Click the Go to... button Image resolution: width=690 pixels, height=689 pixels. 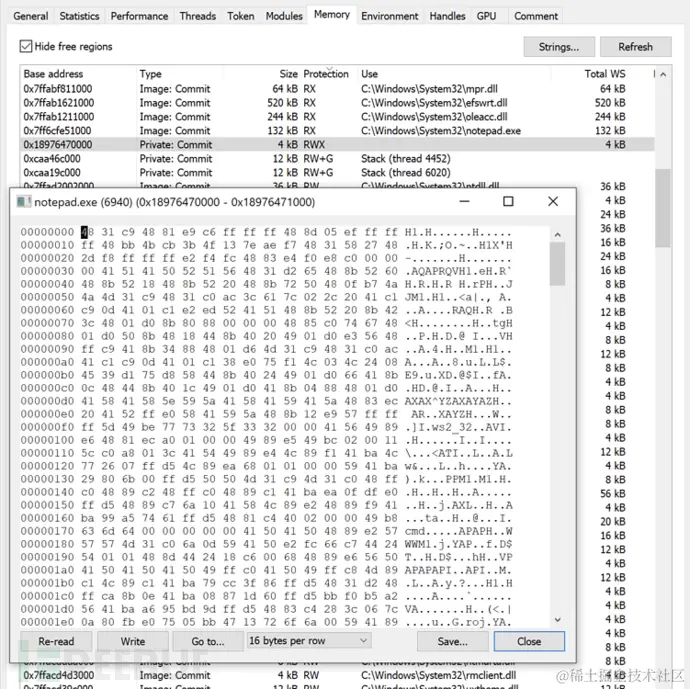click(x=208, y=641)
